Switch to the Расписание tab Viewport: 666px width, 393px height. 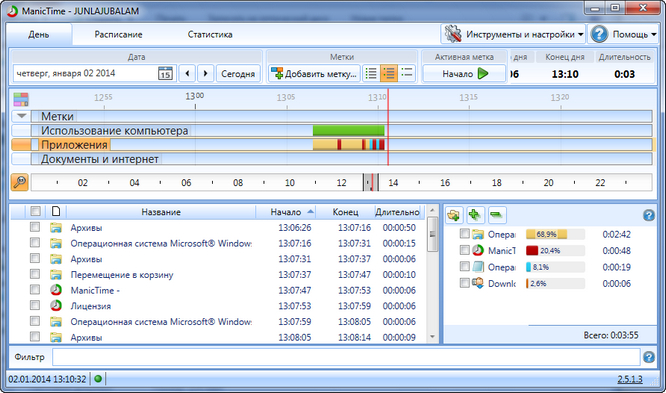[x=118, y=34]
